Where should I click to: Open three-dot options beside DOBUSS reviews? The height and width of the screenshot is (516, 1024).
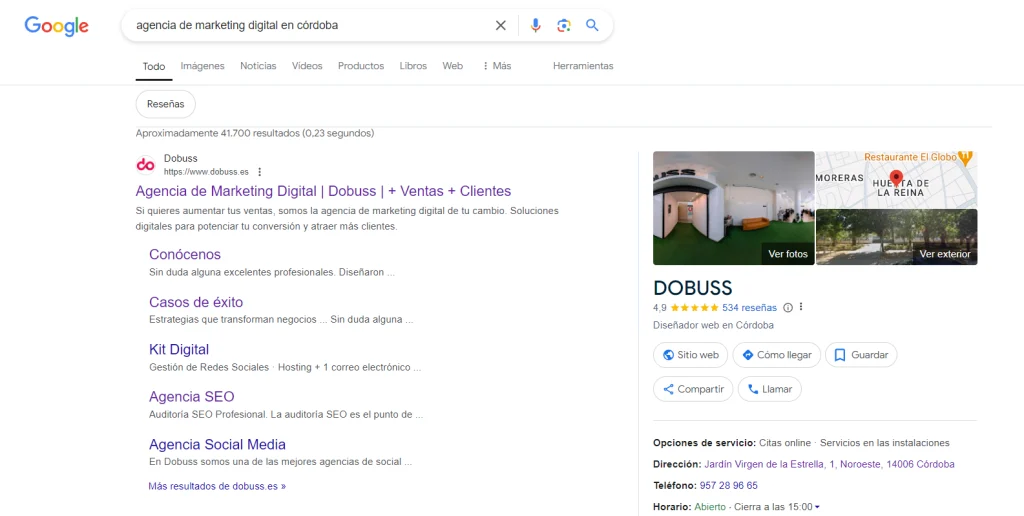[x=801, y=307]
